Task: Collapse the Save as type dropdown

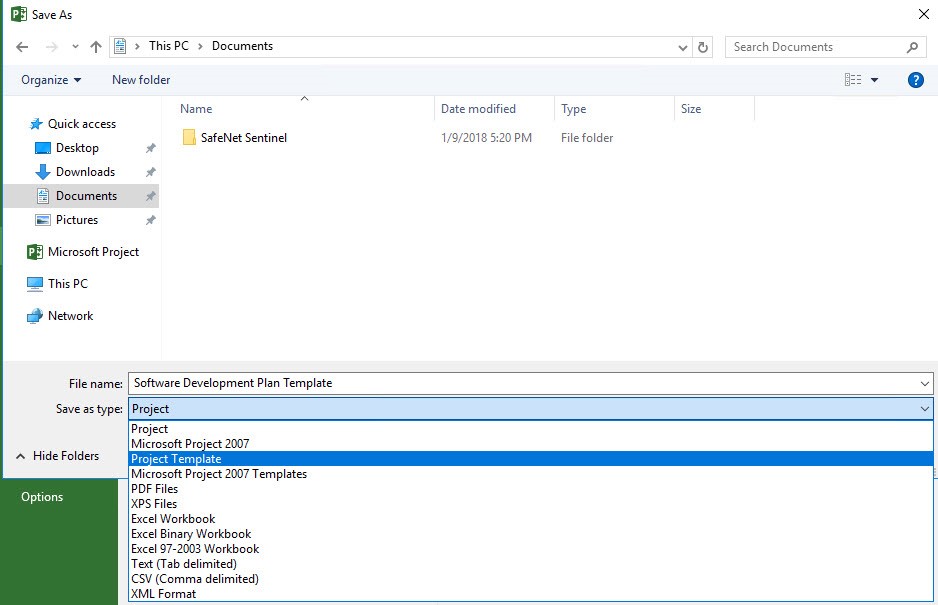Action: 924,409
